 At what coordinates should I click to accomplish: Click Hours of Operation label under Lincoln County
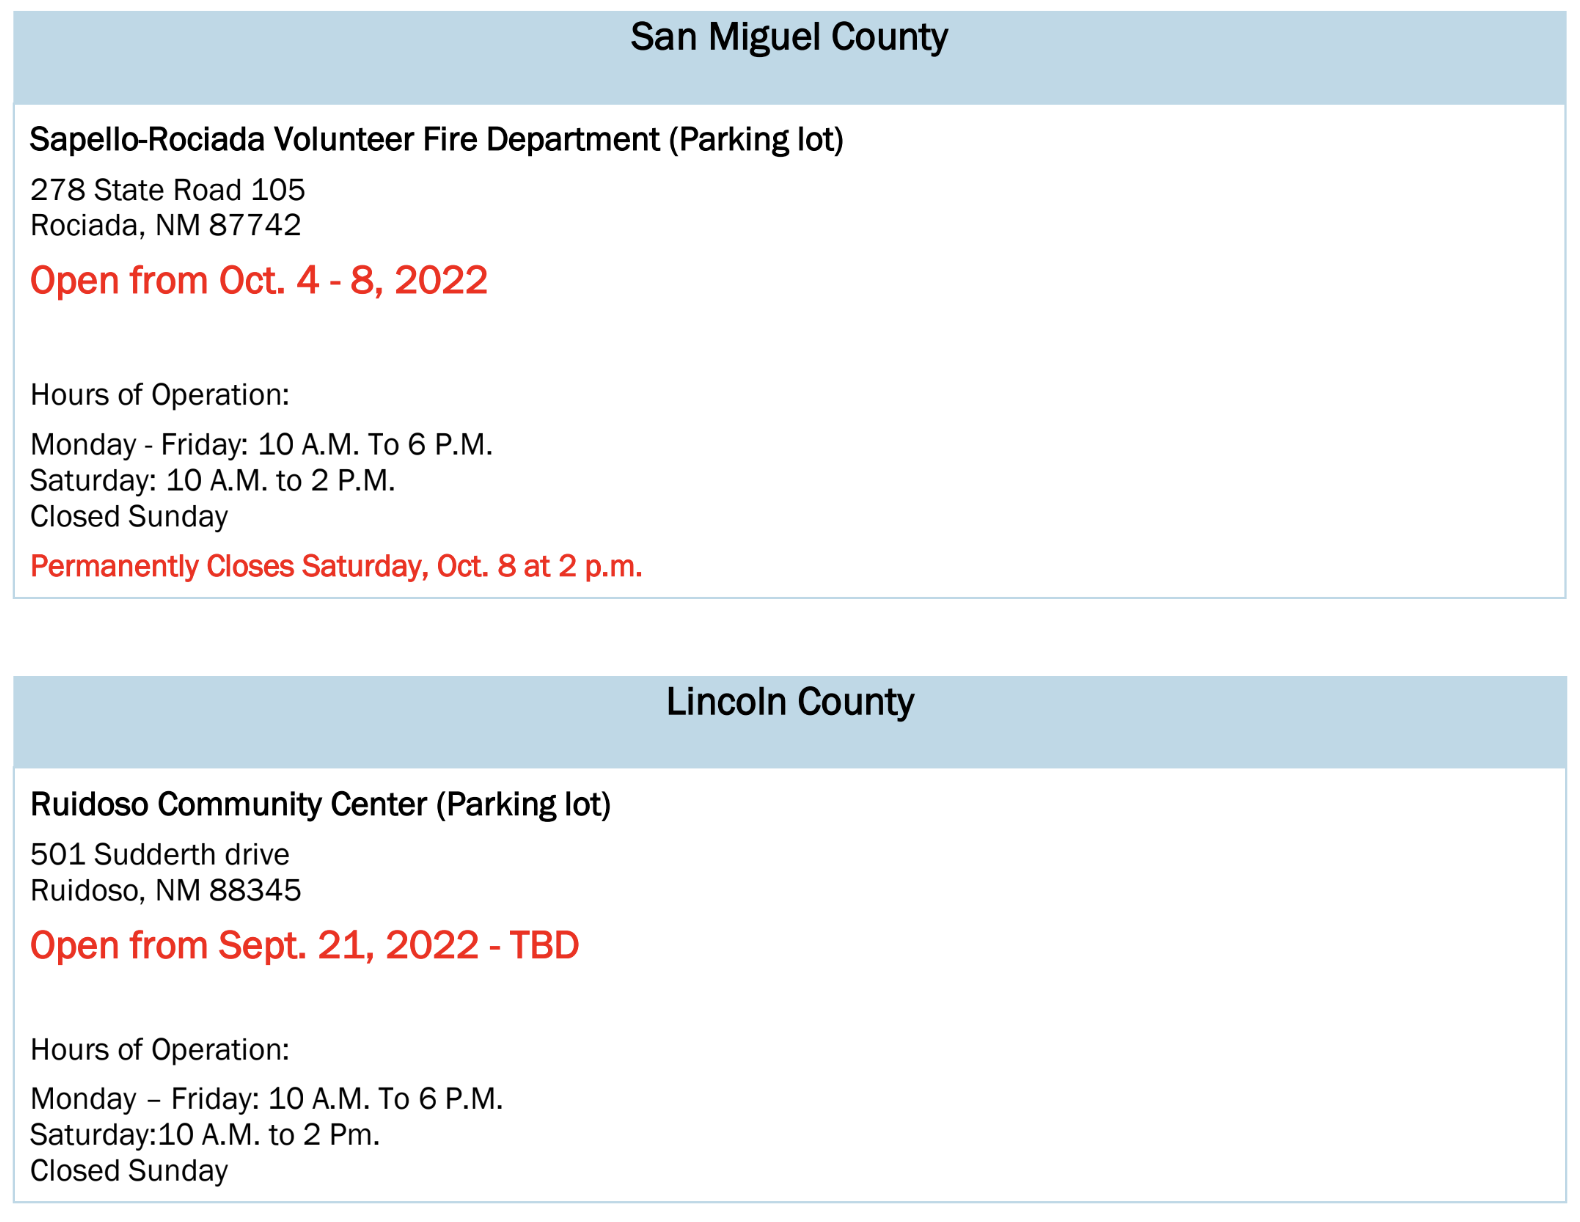click(160, 1050)
